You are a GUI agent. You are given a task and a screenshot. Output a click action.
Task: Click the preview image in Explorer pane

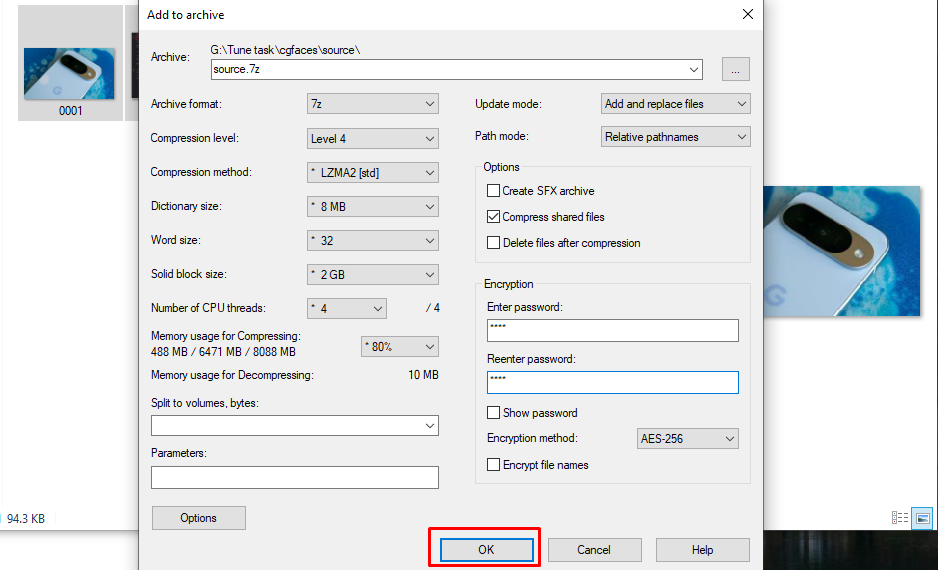tap(842, 251)
